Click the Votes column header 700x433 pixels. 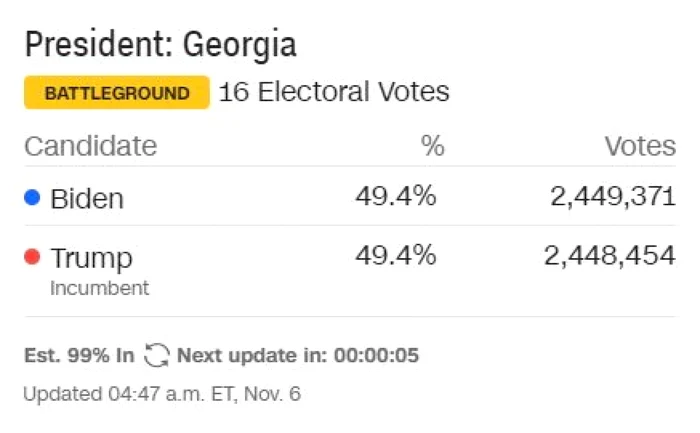[640, 146]
